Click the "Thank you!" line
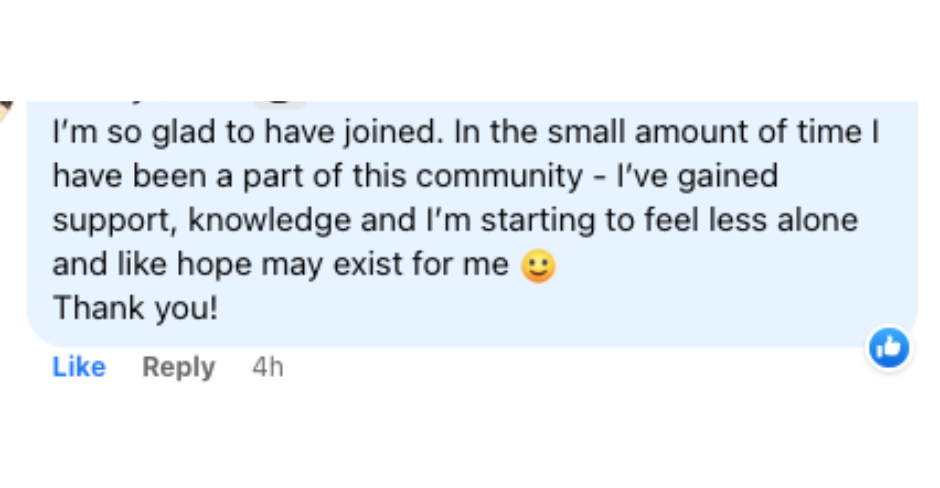Viewport: 940px width, 488px height. click(x=135, y=307)
